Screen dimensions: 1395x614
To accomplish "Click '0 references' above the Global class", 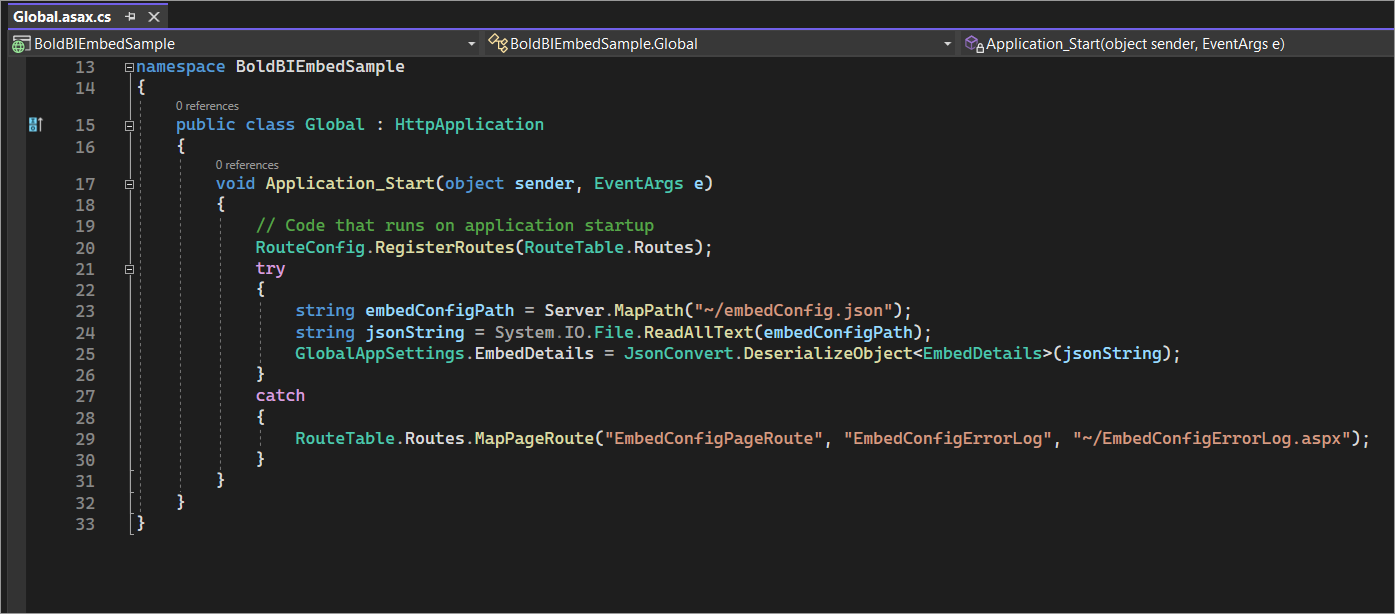I will pyautogui.click(x=207, y=105).
